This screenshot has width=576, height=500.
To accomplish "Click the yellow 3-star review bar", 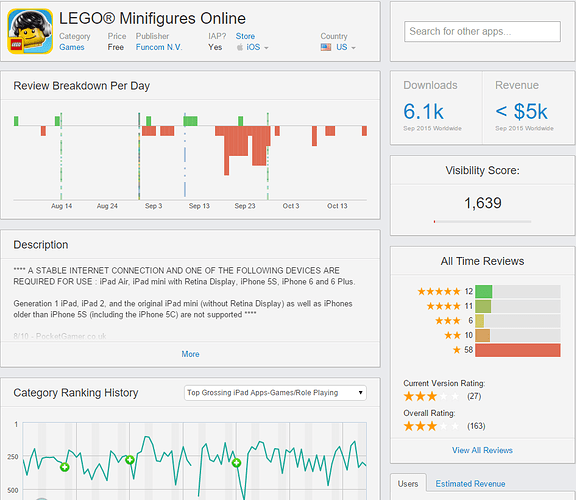I will (479, 321).
